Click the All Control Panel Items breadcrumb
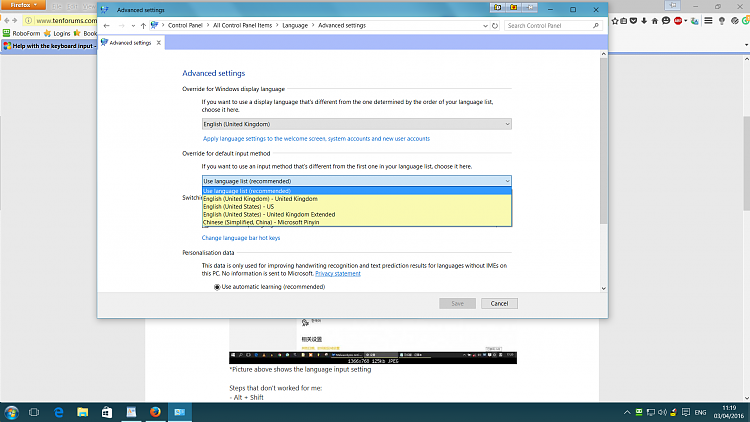750x422 pixels. coord(243,25)
